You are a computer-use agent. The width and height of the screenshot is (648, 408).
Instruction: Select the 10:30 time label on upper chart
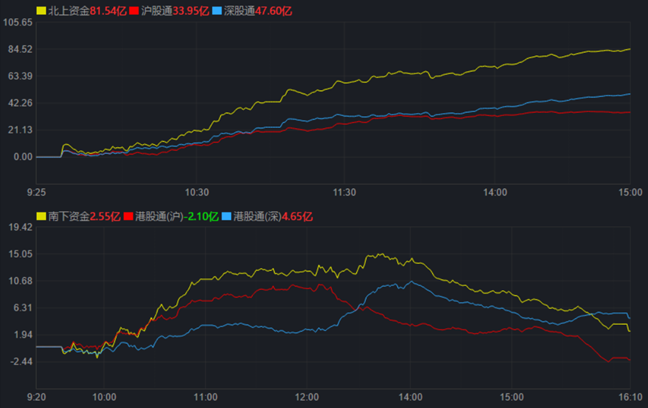coord(197,191)
